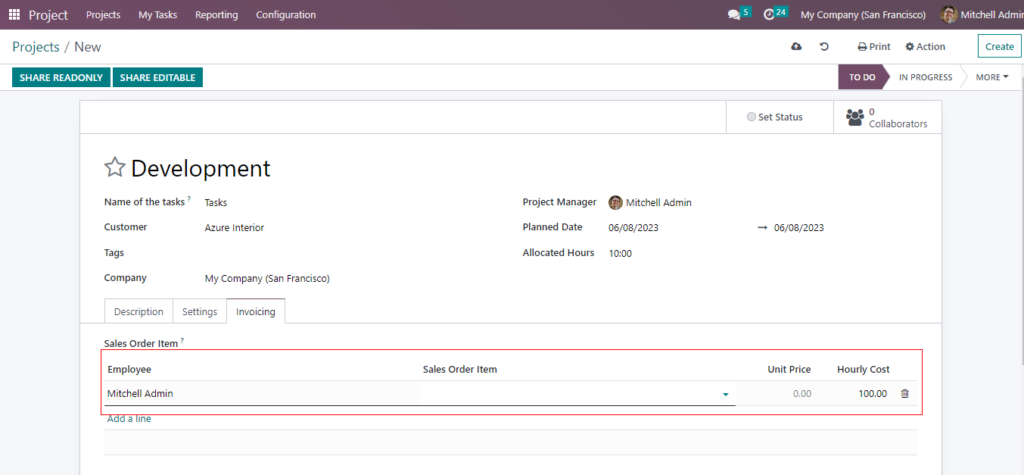Expand the MORE stages dropdown

click(991, 77)
